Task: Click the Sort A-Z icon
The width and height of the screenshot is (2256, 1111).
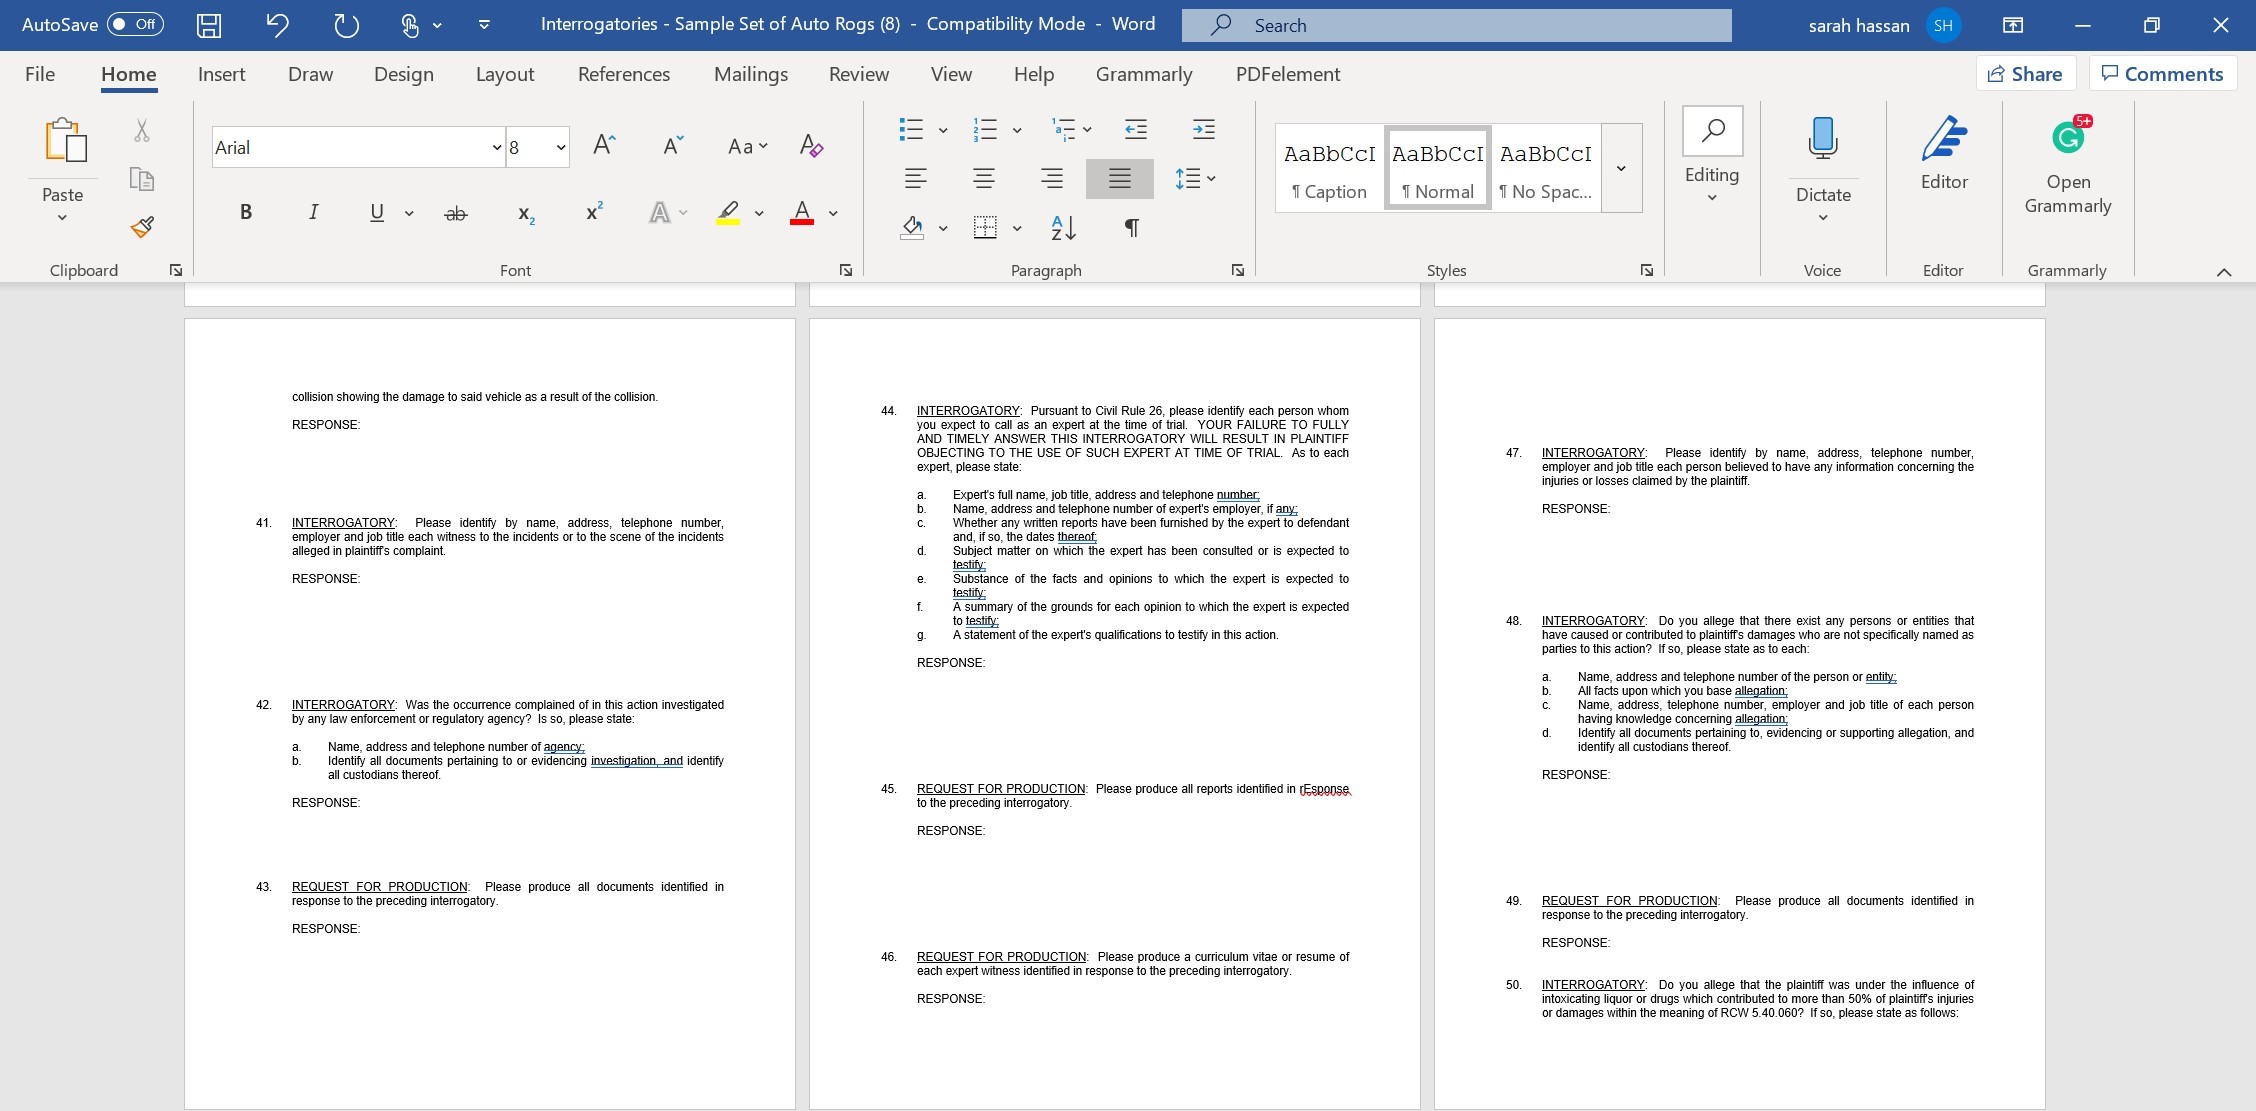Action: 1063,228
